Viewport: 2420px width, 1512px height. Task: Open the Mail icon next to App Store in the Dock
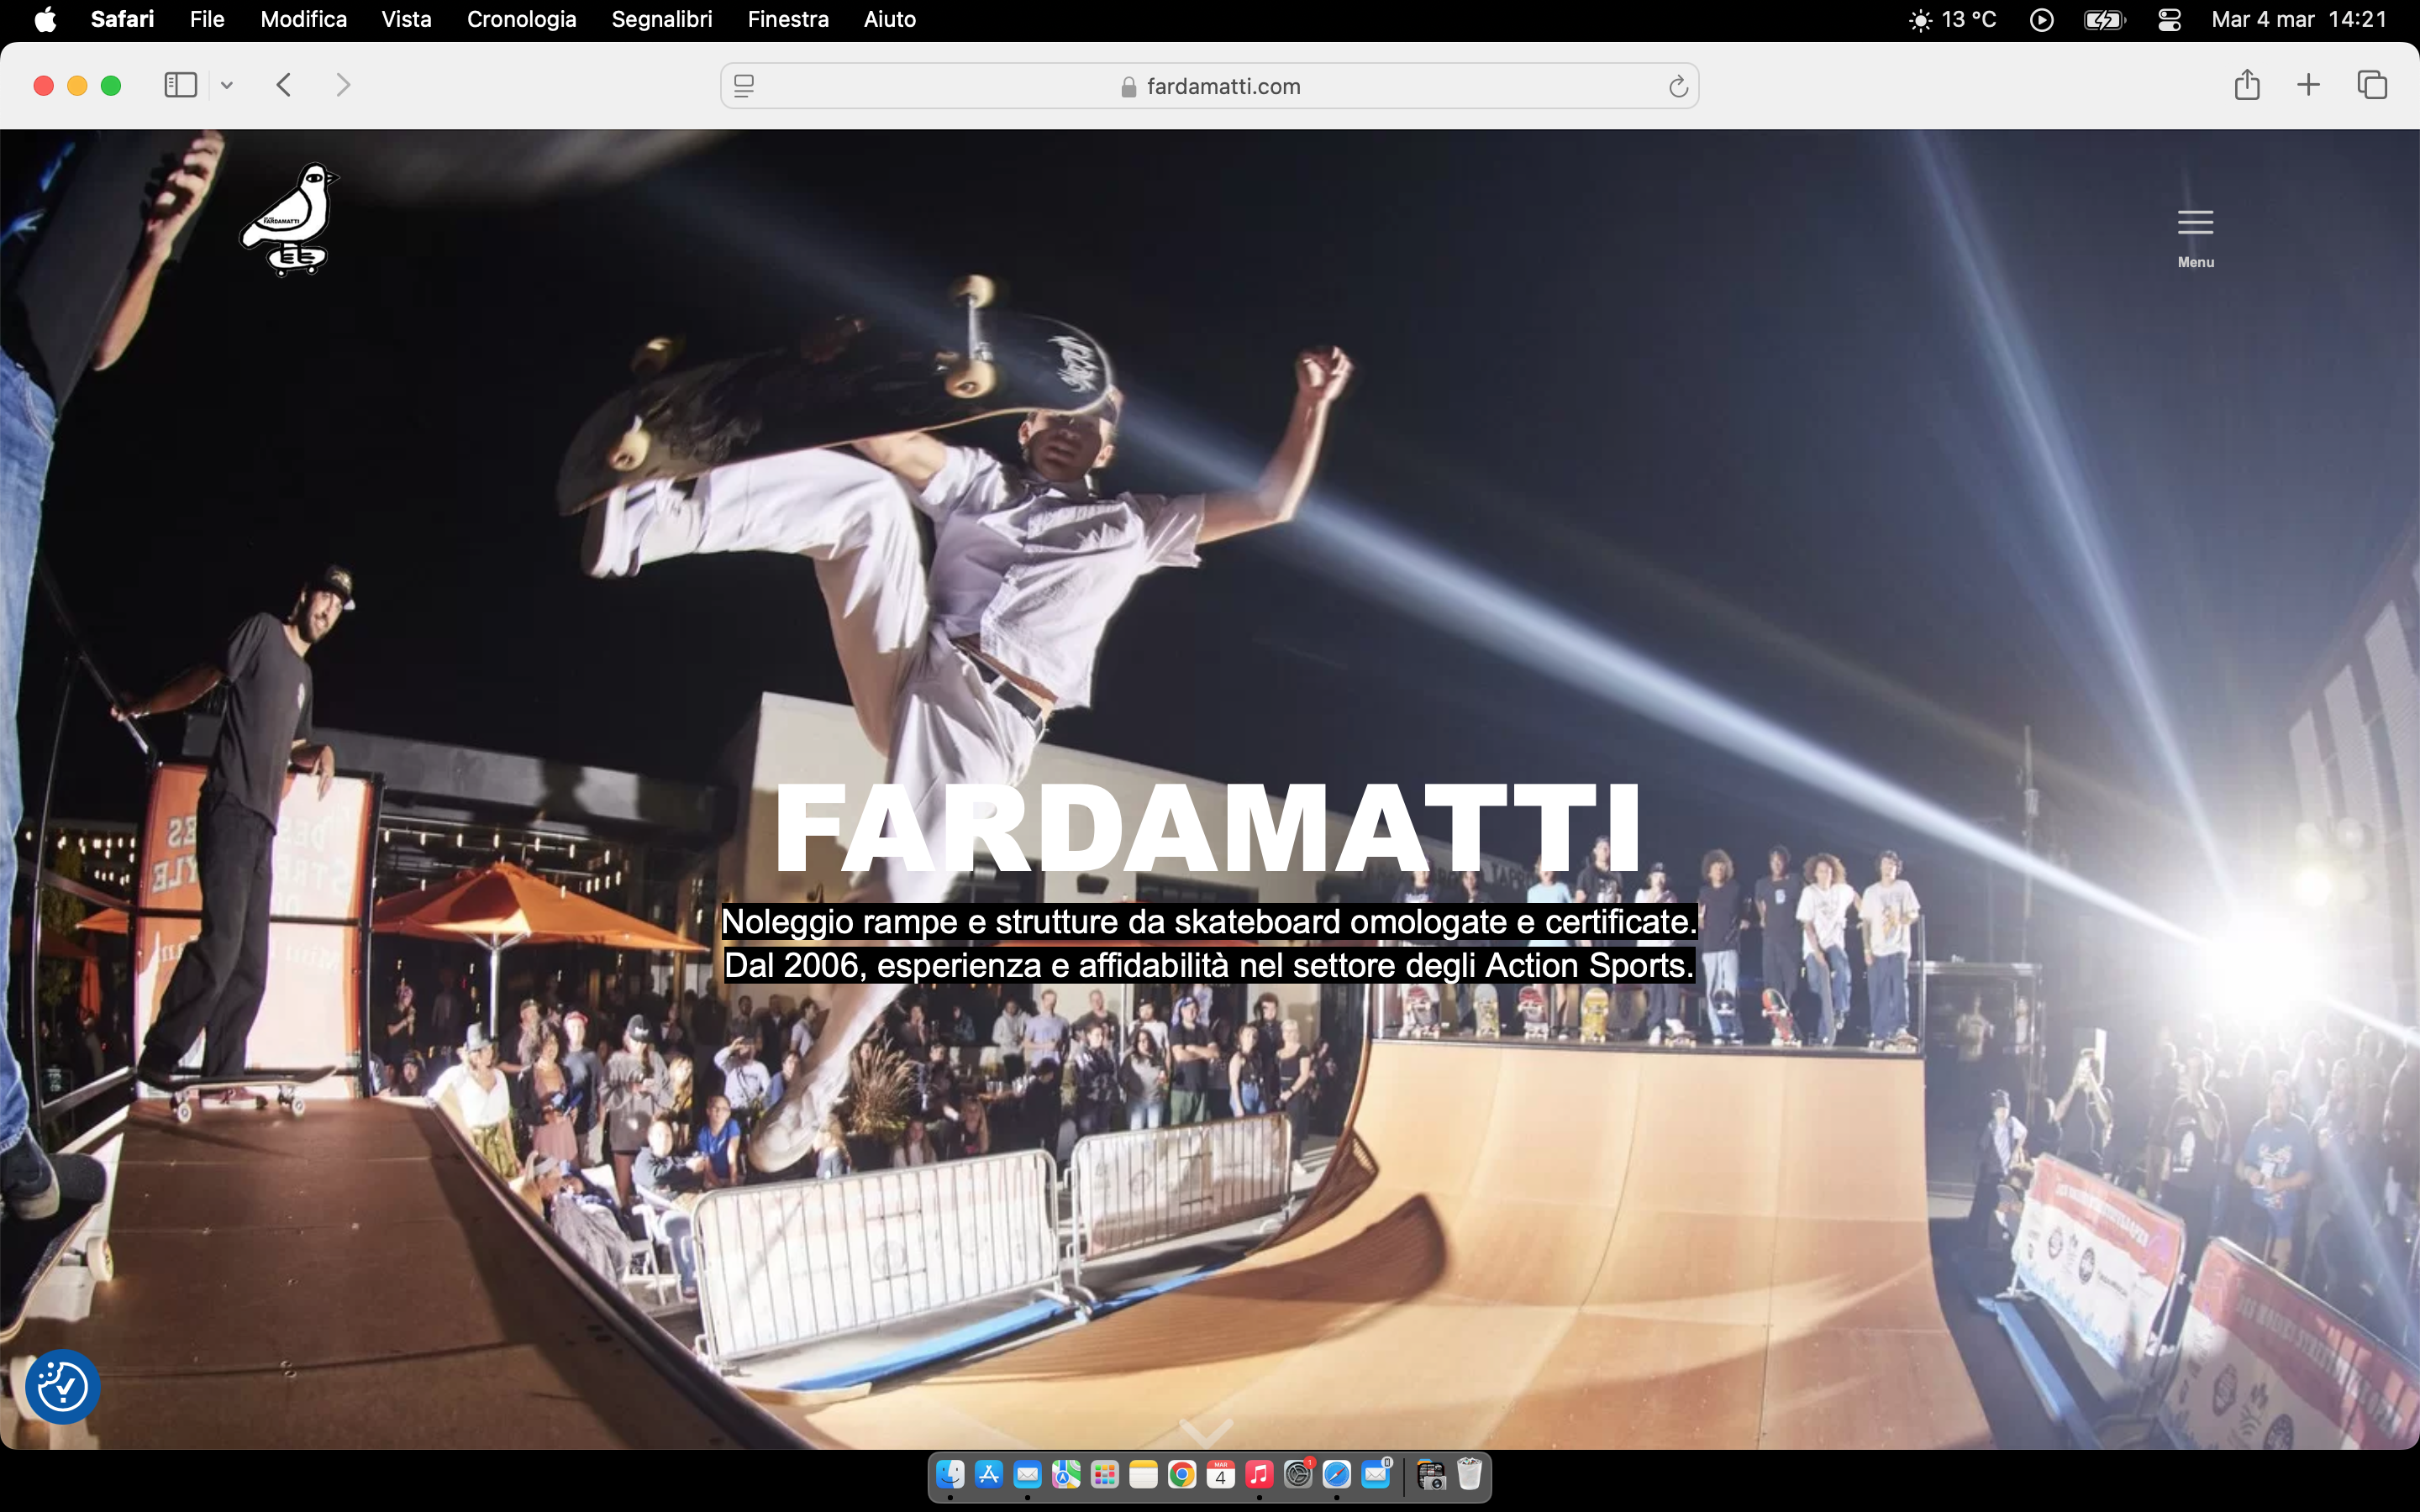1027,1474
